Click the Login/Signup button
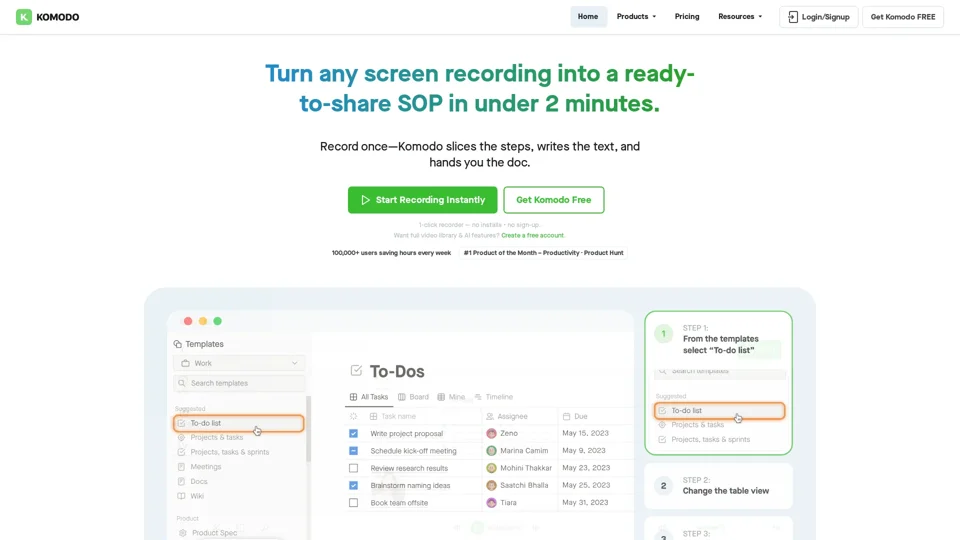This screenshot has width=960, height=540. pyautogui.click(x=819, y=17)
